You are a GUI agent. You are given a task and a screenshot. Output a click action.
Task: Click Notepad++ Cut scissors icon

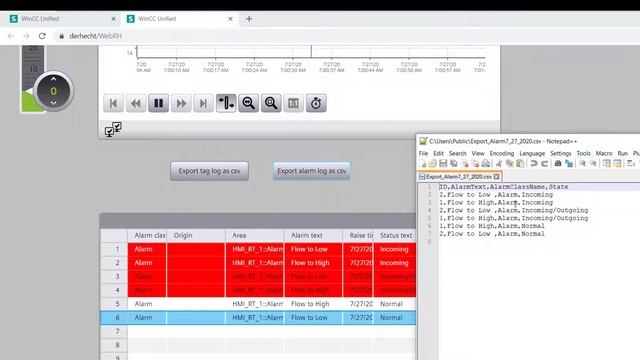click(499, 164)
